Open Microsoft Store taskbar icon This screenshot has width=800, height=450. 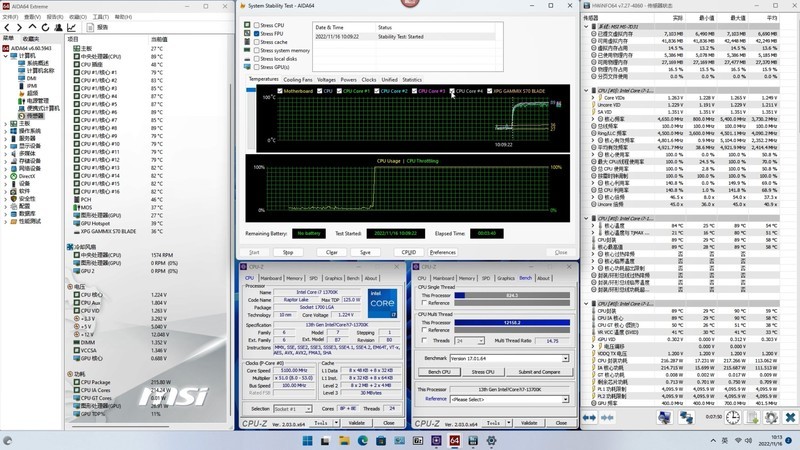coord(381,441)
